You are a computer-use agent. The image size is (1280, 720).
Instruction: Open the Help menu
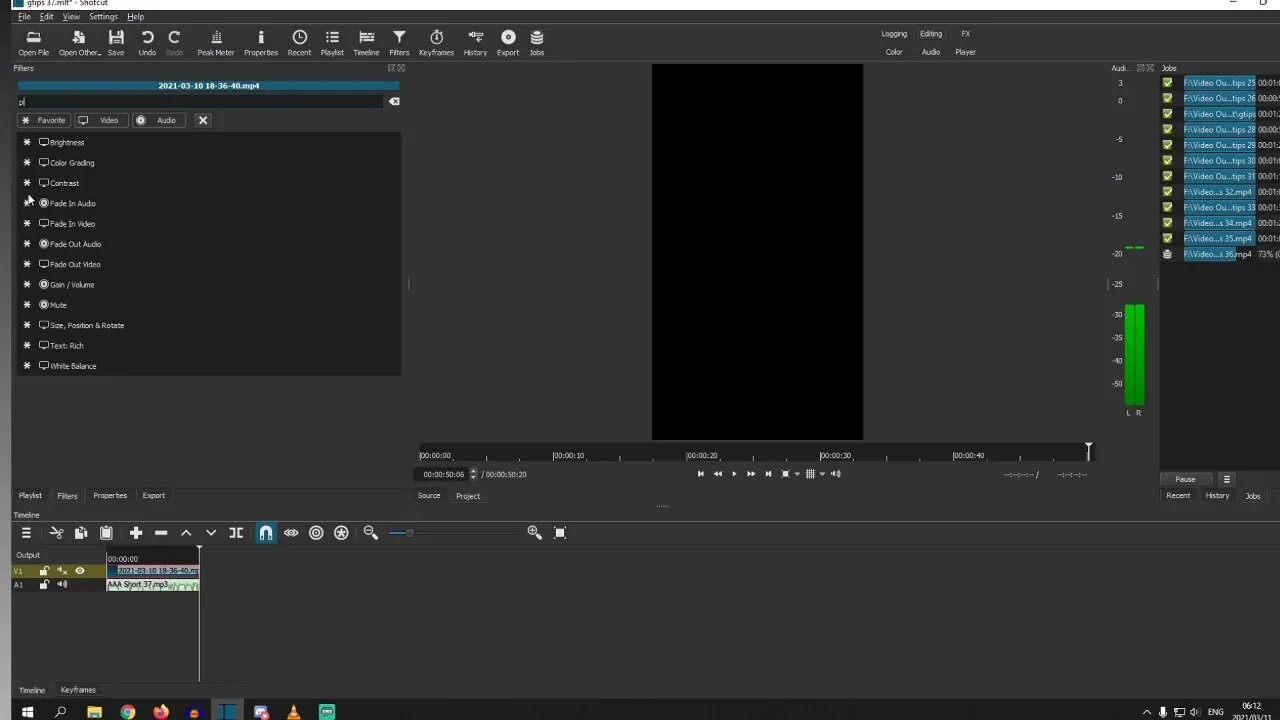(135, 17)
